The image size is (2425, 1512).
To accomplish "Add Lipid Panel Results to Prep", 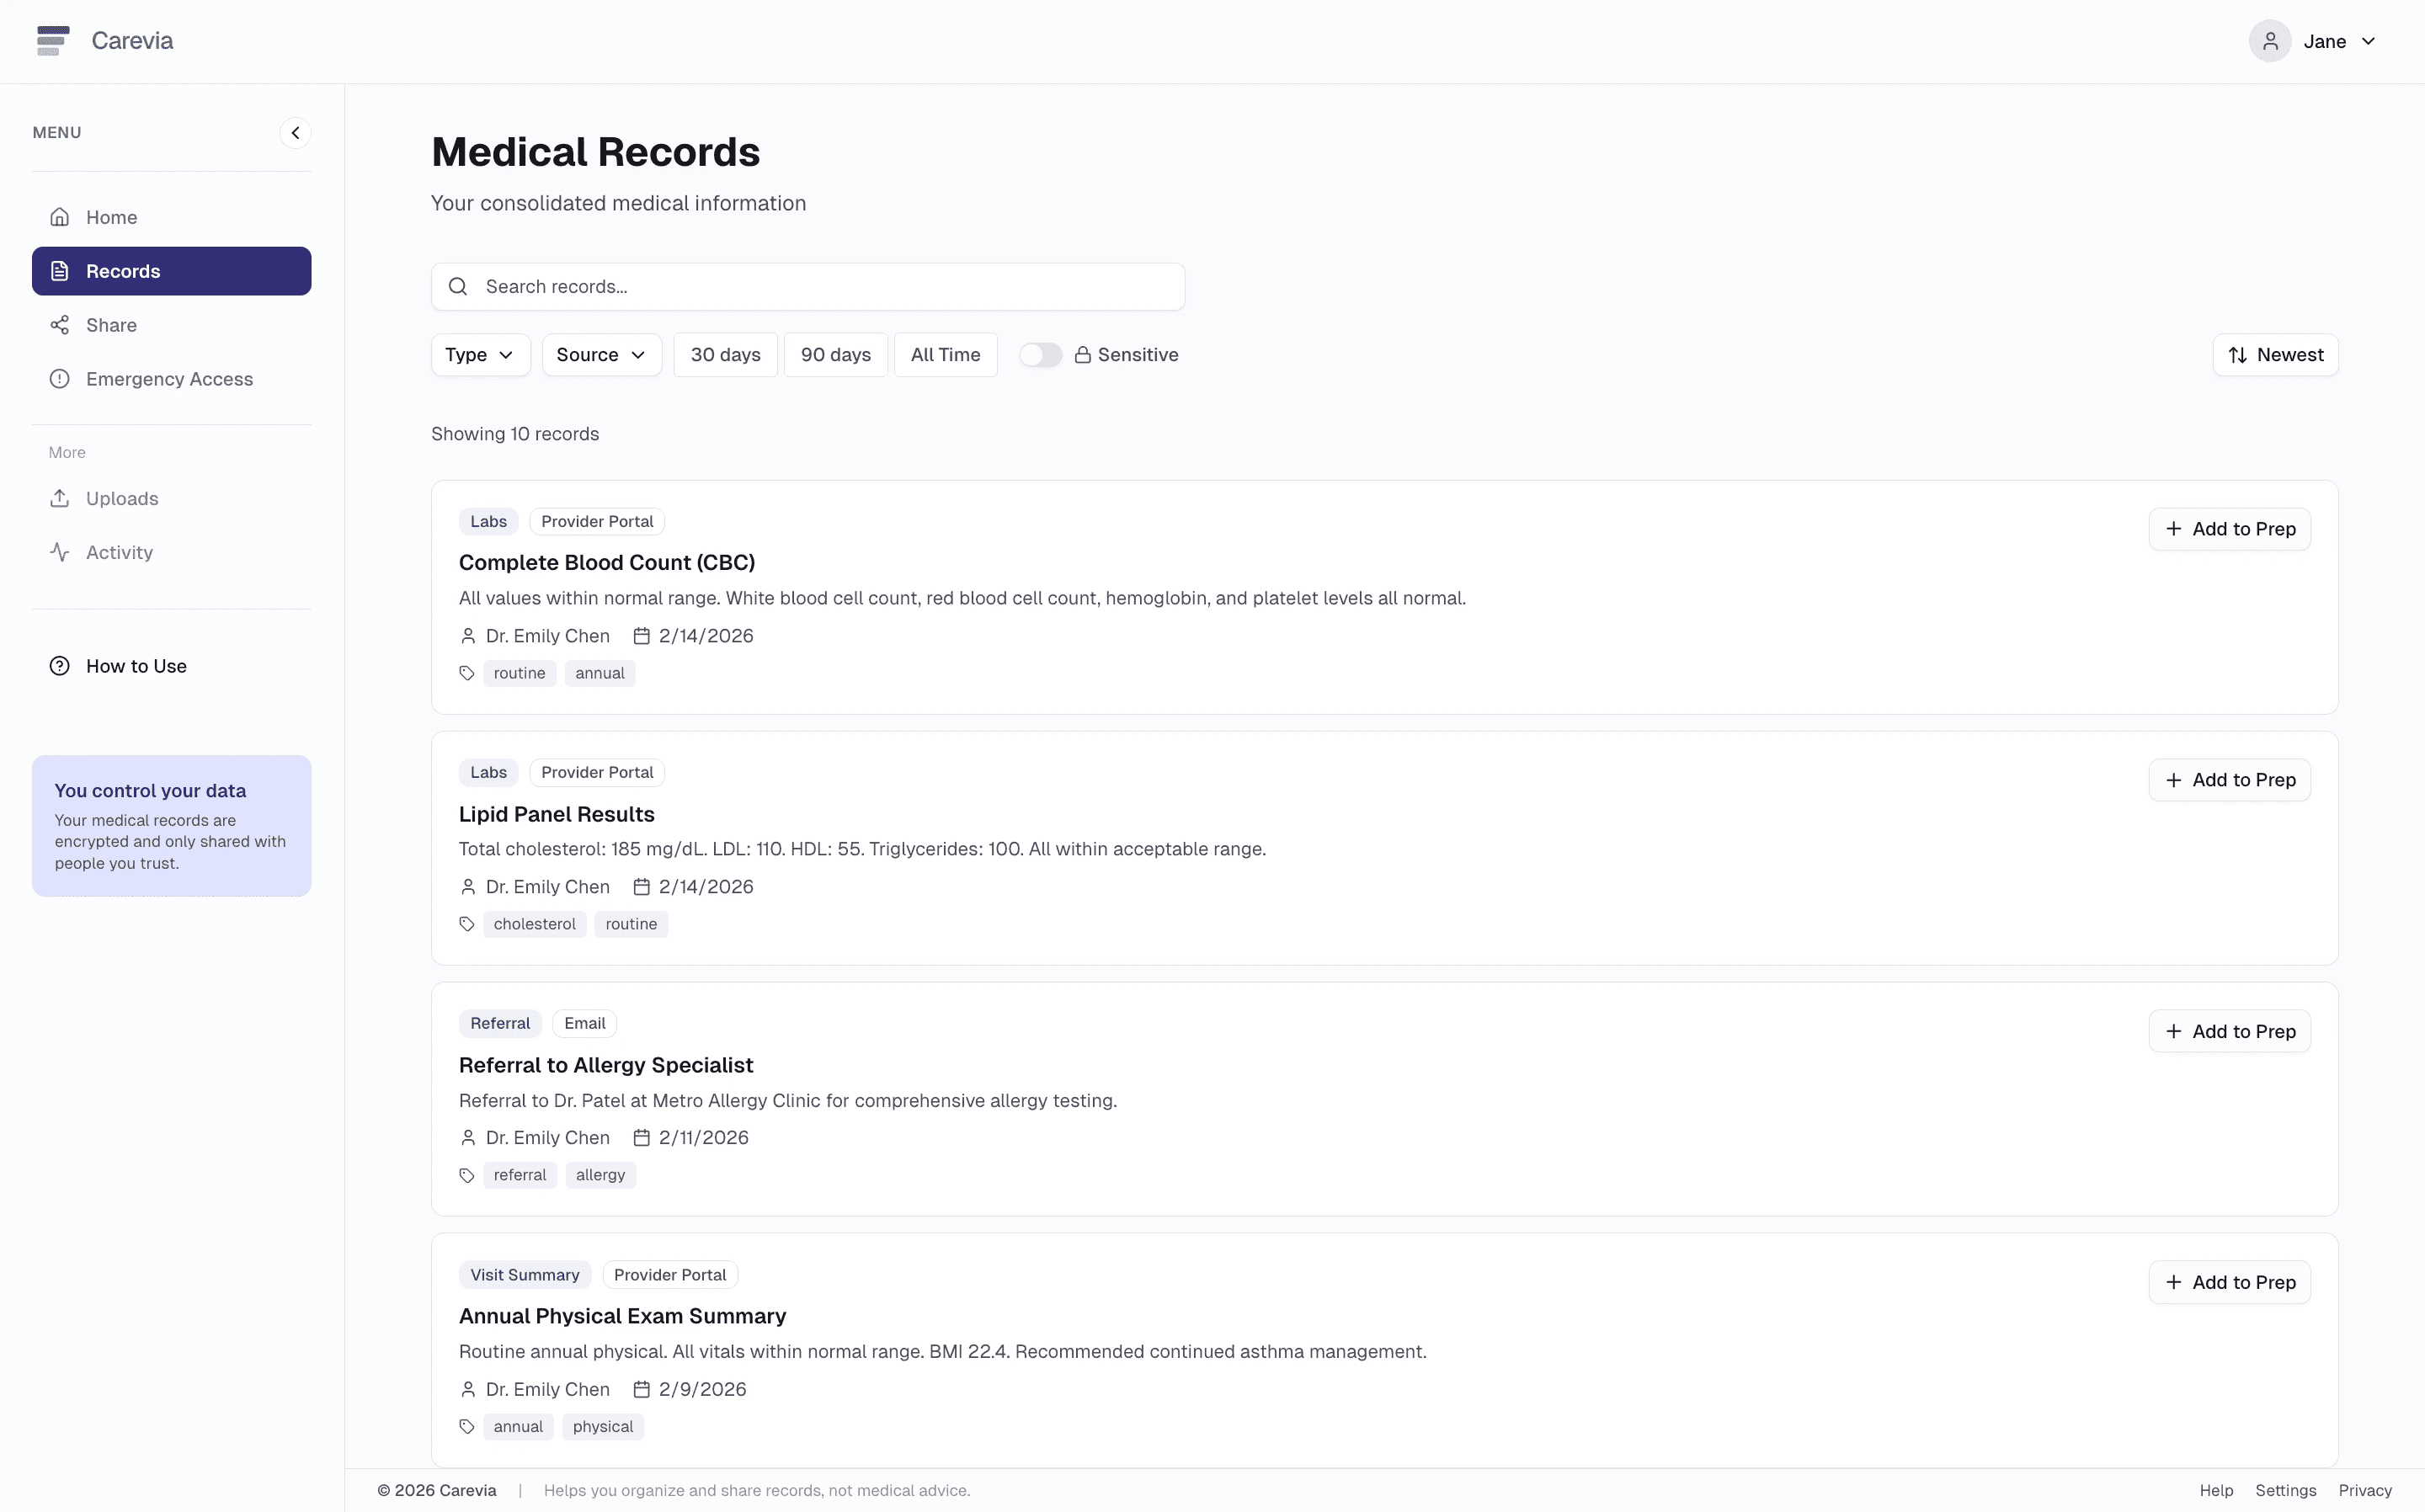I will 2229,780.
